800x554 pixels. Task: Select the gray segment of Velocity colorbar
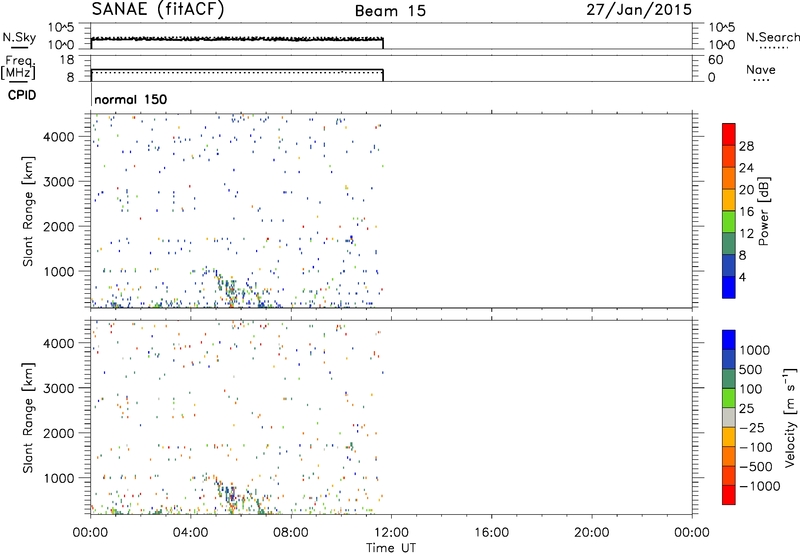click(729, 418)
